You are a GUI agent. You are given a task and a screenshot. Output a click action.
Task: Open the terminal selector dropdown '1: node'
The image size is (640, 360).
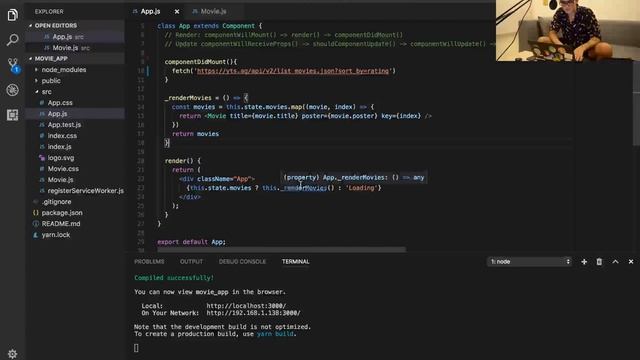click(529, 262)
